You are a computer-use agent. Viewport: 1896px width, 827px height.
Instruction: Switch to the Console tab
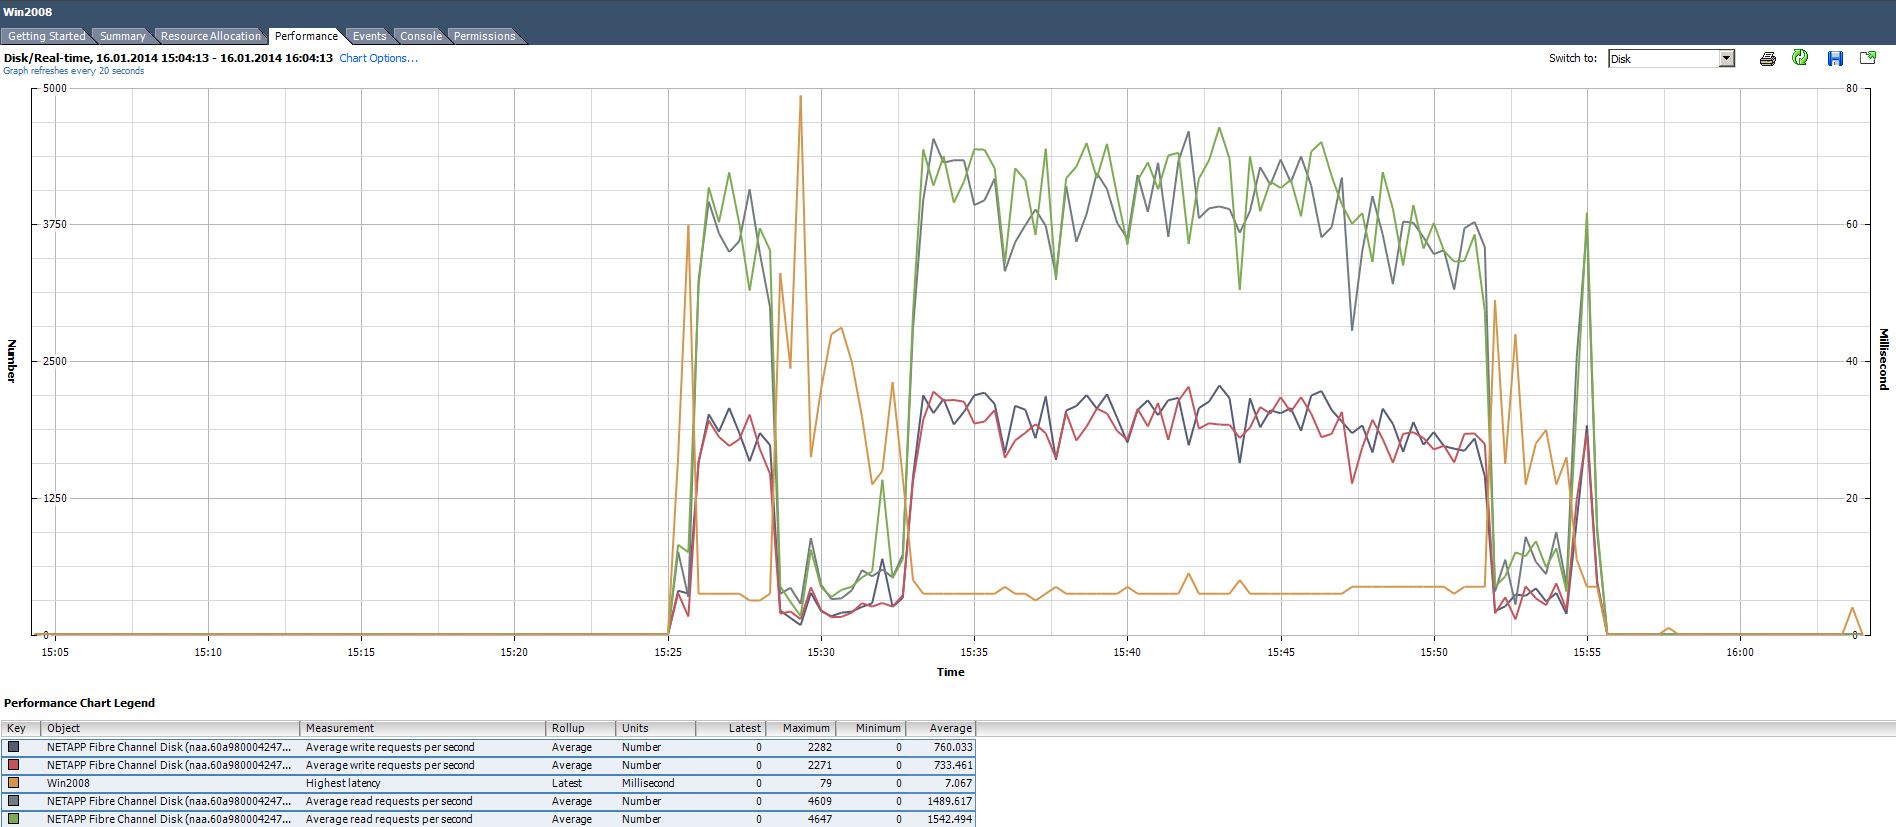pyautogui.click(x=420, y=36)
